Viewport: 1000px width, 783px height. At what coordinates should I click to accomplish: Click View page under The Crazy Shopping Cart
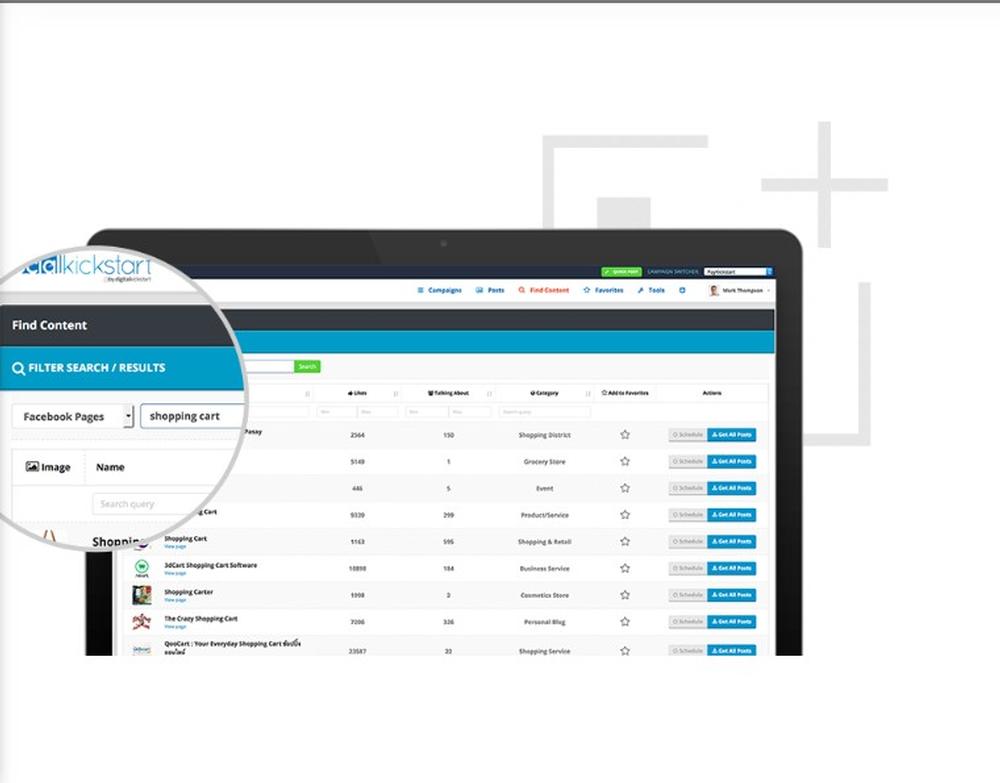tap(175, 627)
